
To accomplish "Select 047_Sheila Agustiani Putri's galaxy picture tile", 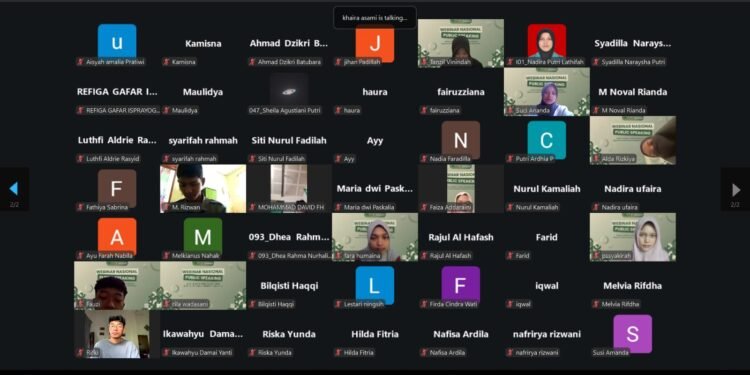I will pyautogui.click(x=289, y=92).
